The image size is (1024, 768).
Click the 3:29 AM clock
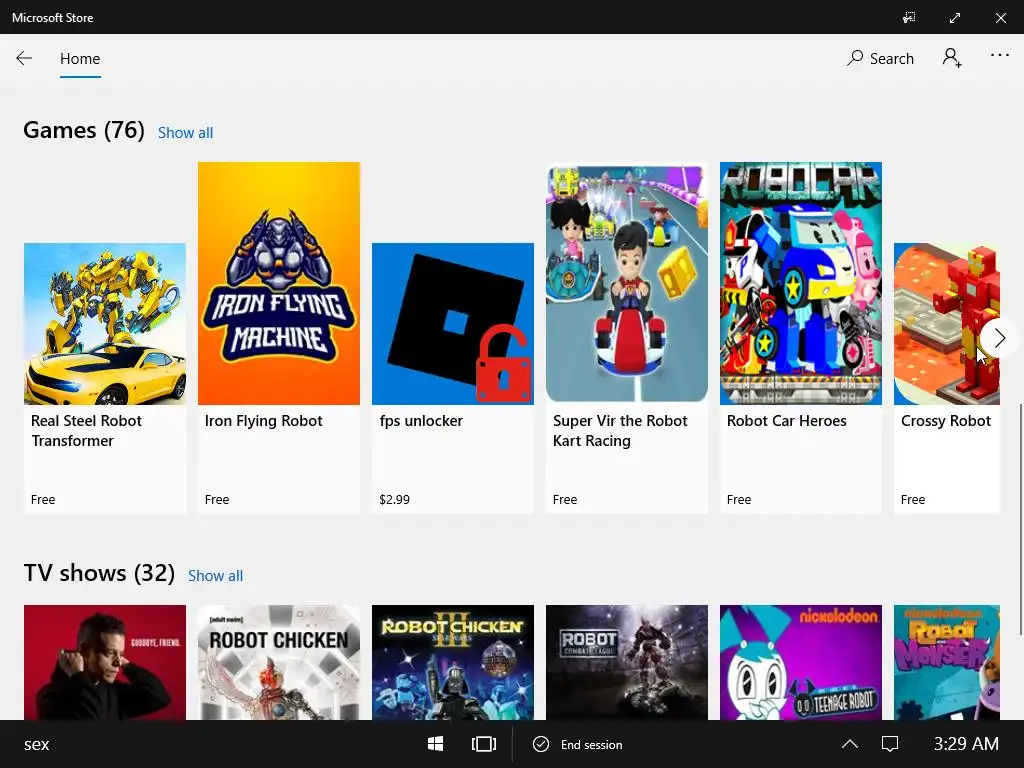(x=966, y=744)
